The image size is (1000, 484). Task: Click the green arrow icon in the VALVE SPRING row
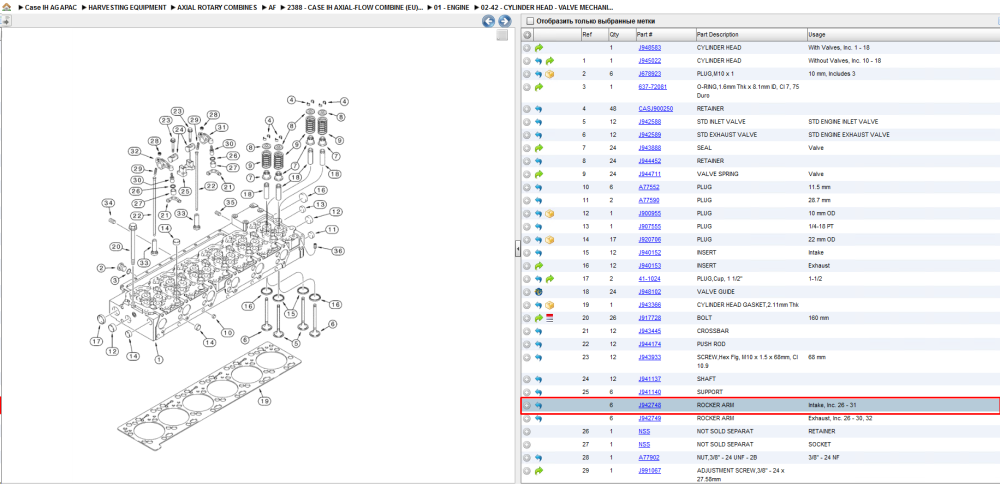pos(539,174)
